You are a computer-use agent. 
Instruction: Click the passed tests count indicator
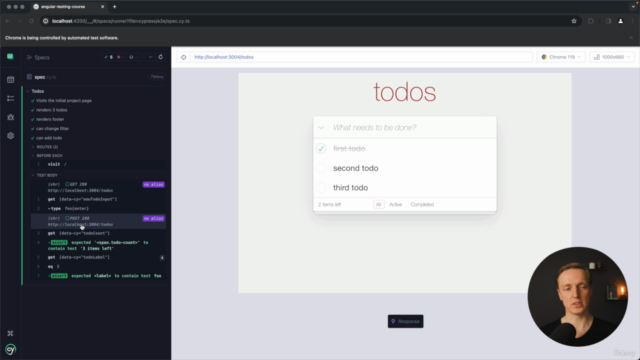click(109, 57)
